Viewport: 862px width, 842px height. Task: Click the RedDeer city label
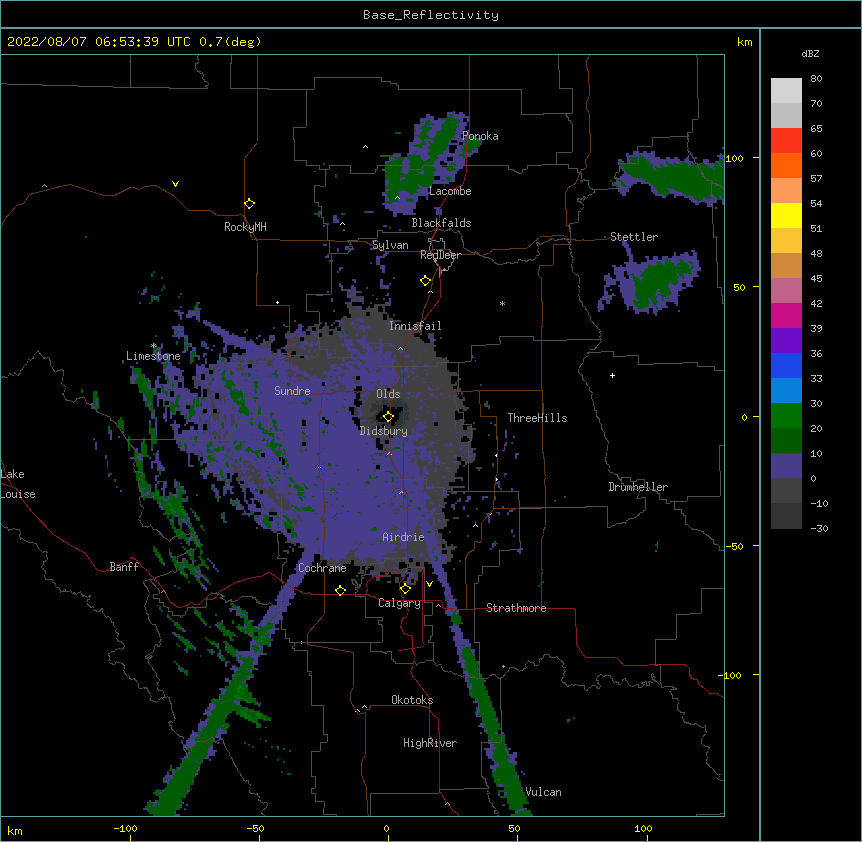tap(440, 255)
